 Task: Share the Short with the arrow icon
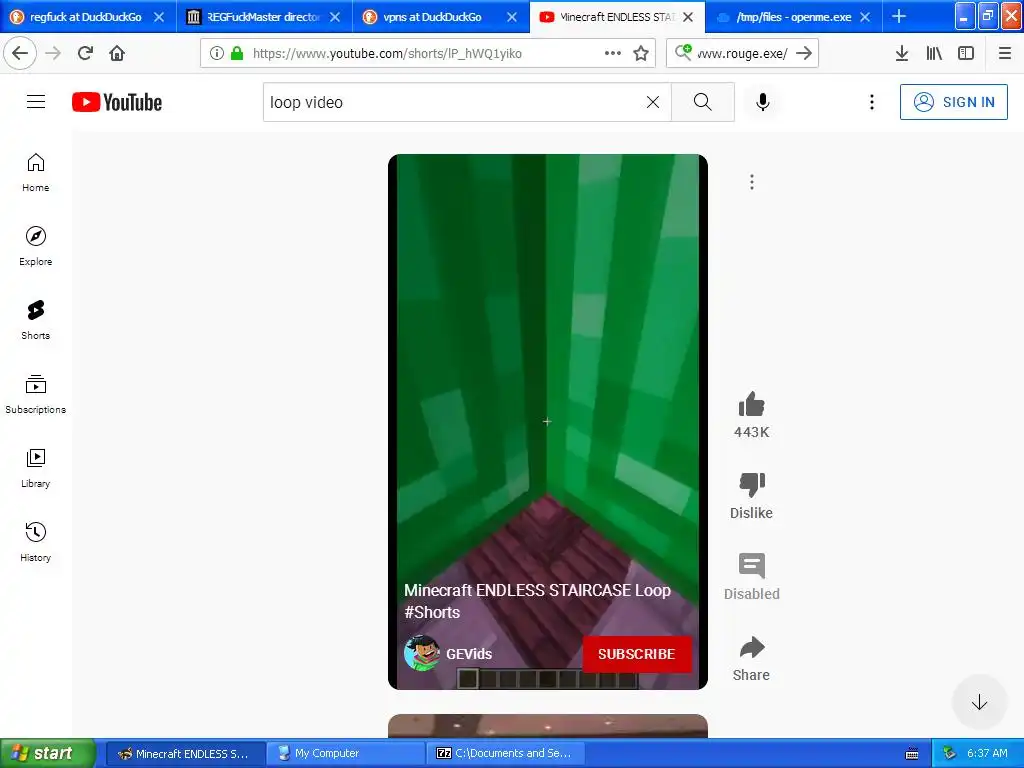751,647
